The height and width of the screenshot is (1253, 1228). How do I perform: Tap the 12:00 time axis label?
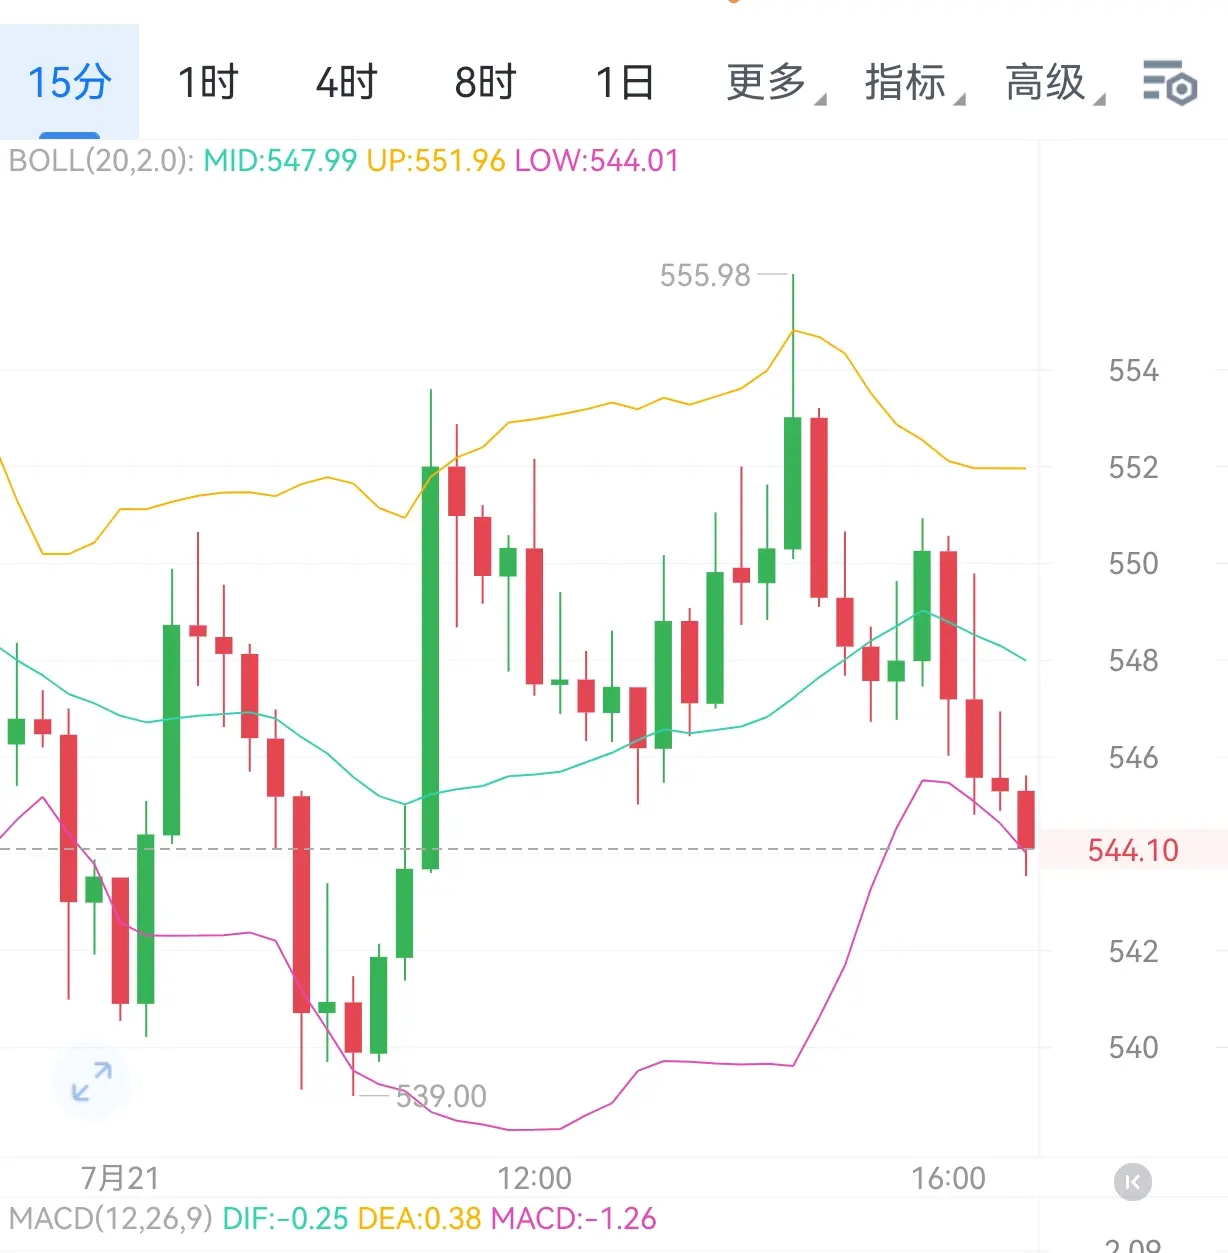[x=534, y=1178]
